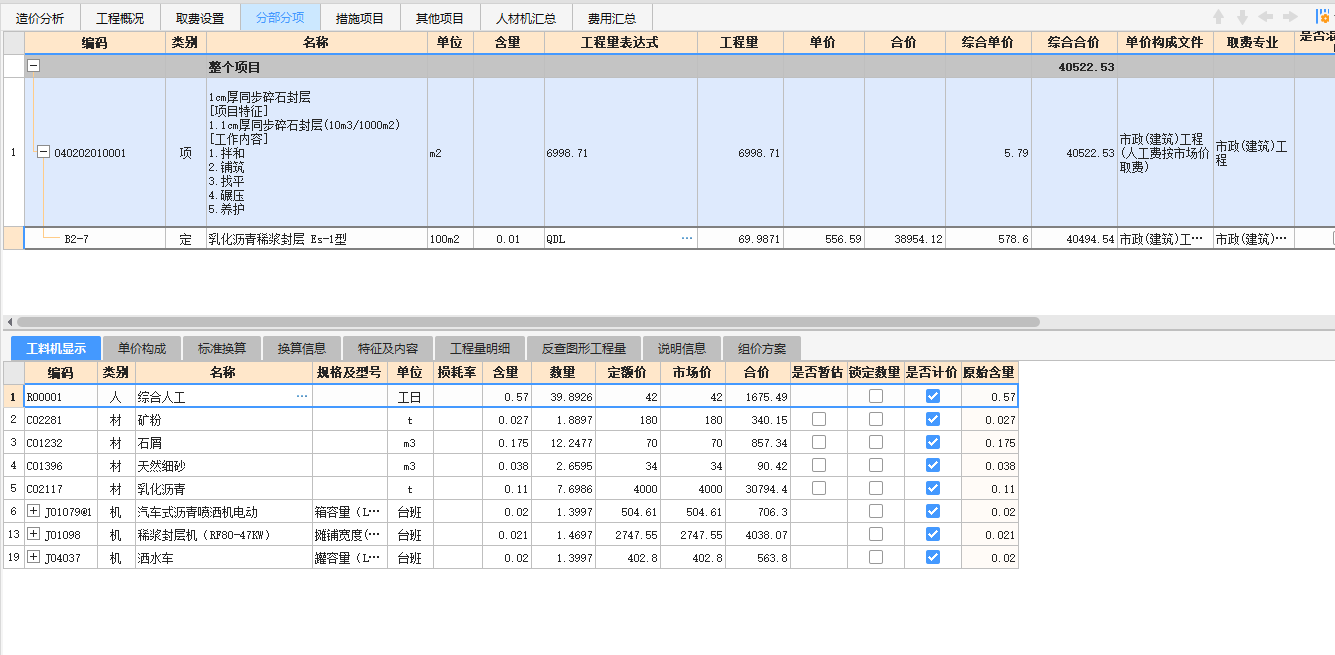Click the move down arrow icon
Screen dimensions: 1335x655
click(x=1242, y=17)
